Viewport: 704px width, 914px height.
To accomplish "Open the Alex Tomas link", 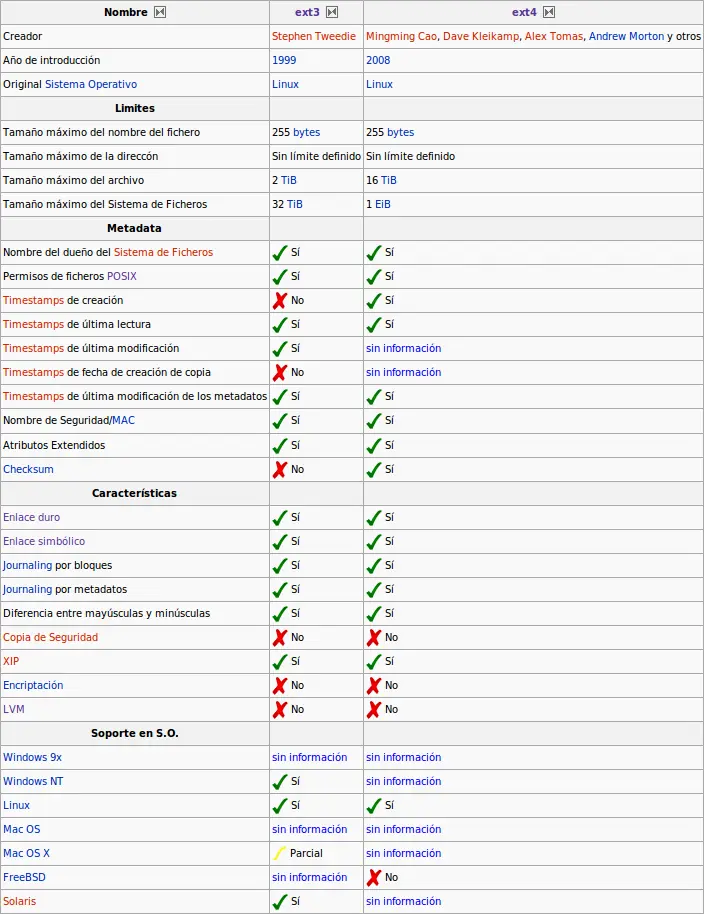I will pyautogui.click(x=554, y=36).
